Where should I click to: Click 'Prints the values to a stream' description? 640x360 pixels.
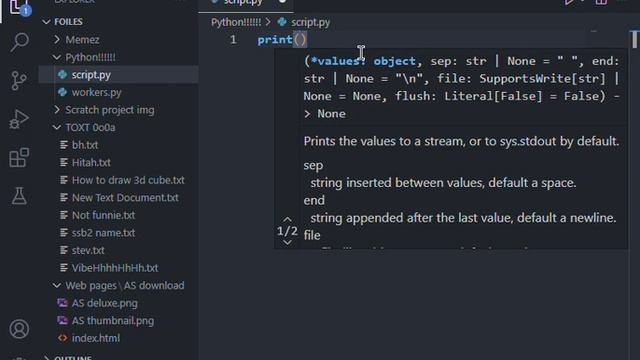coord(461,141)
